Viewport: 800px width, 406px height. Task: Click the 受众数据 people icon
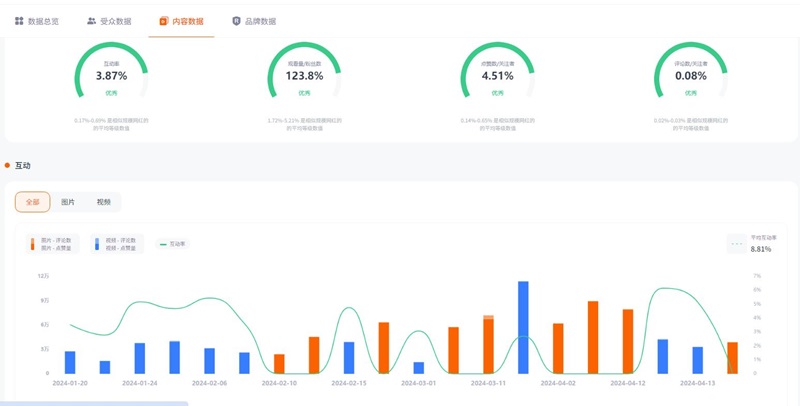[x=92, y=21]
